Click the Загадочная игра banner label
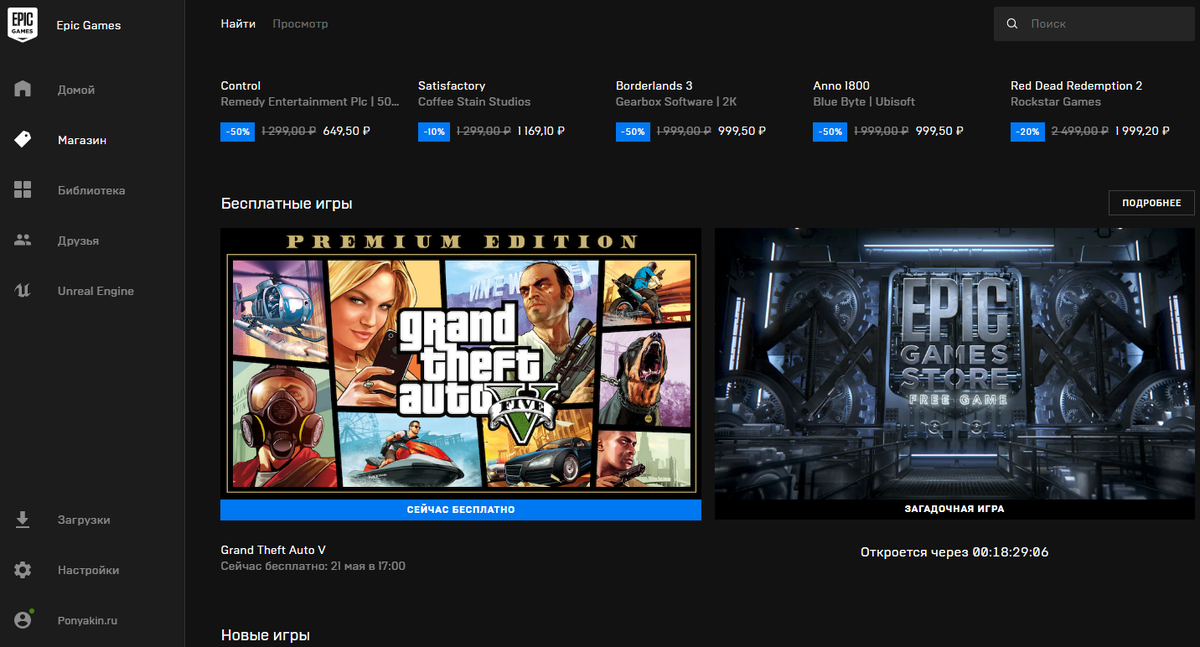Image resolution: width=1200 pixels, height=647 pixels. pos(955,509)
